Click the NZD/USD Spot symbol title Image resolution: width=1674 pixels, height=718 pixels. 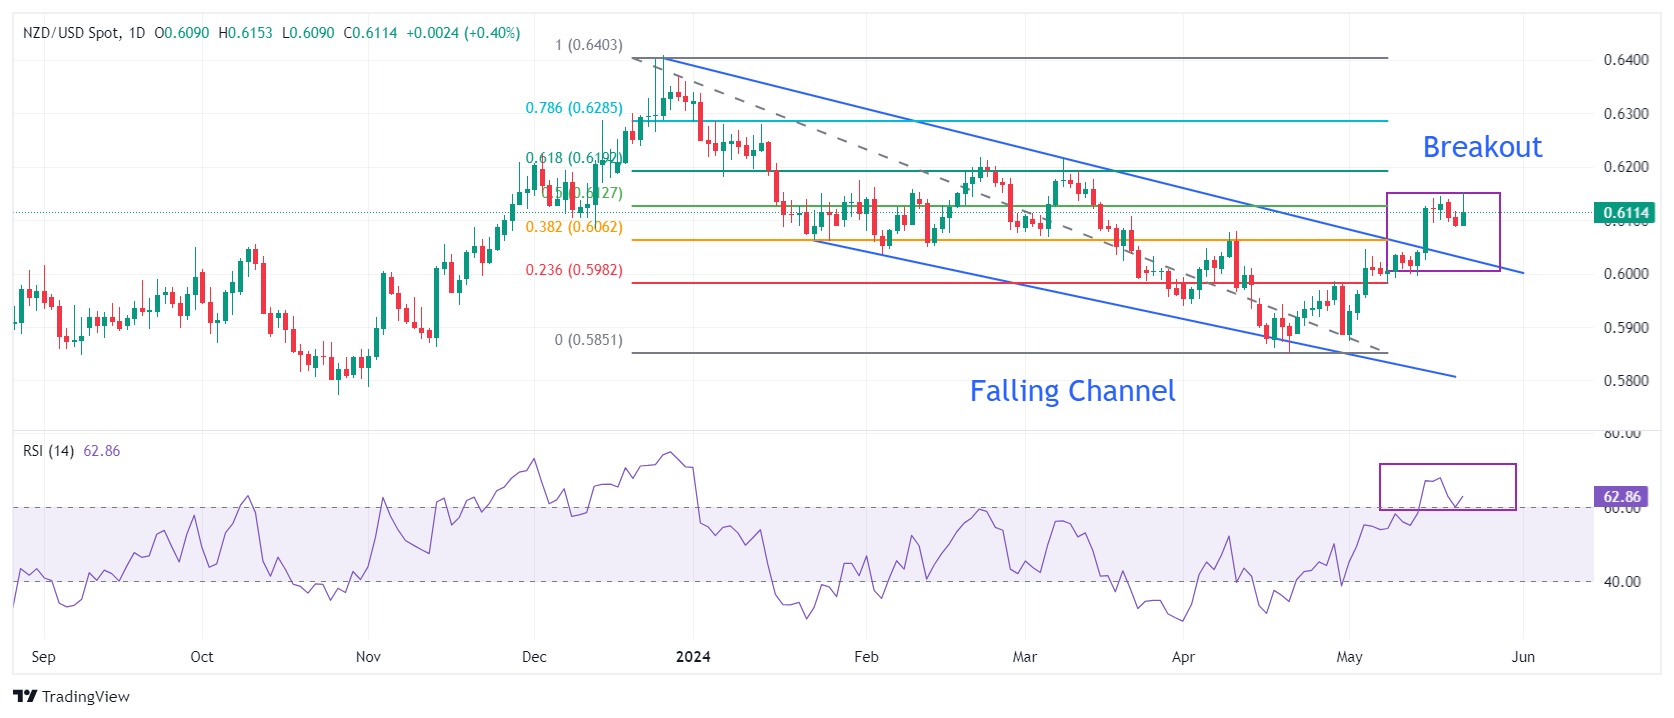(x=70, y=33)
